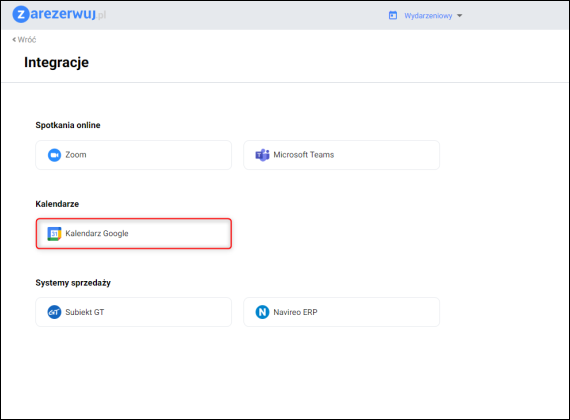
Task: Expand the Wydarzeniowy dropdown arrow
Action: point(459,16)
